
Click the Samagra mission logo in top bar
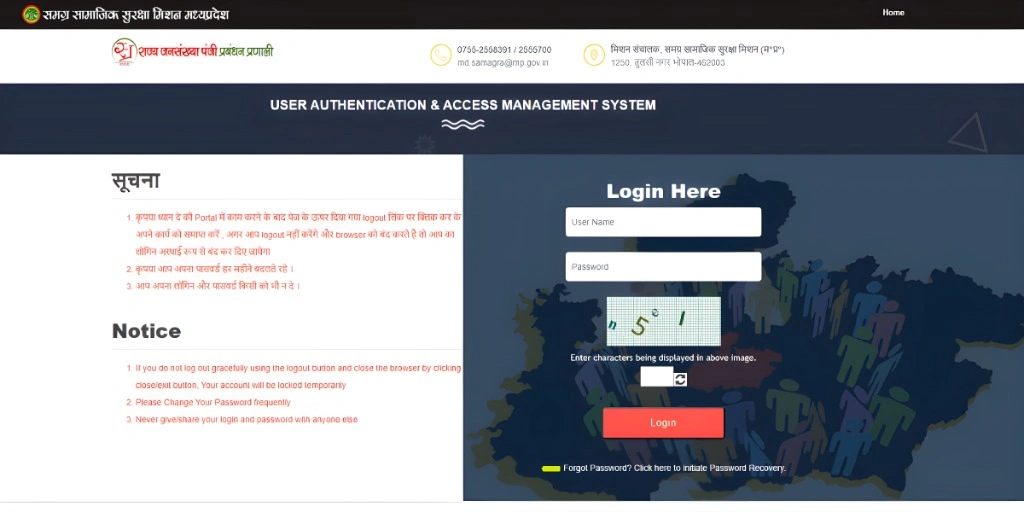coord(31,14)
